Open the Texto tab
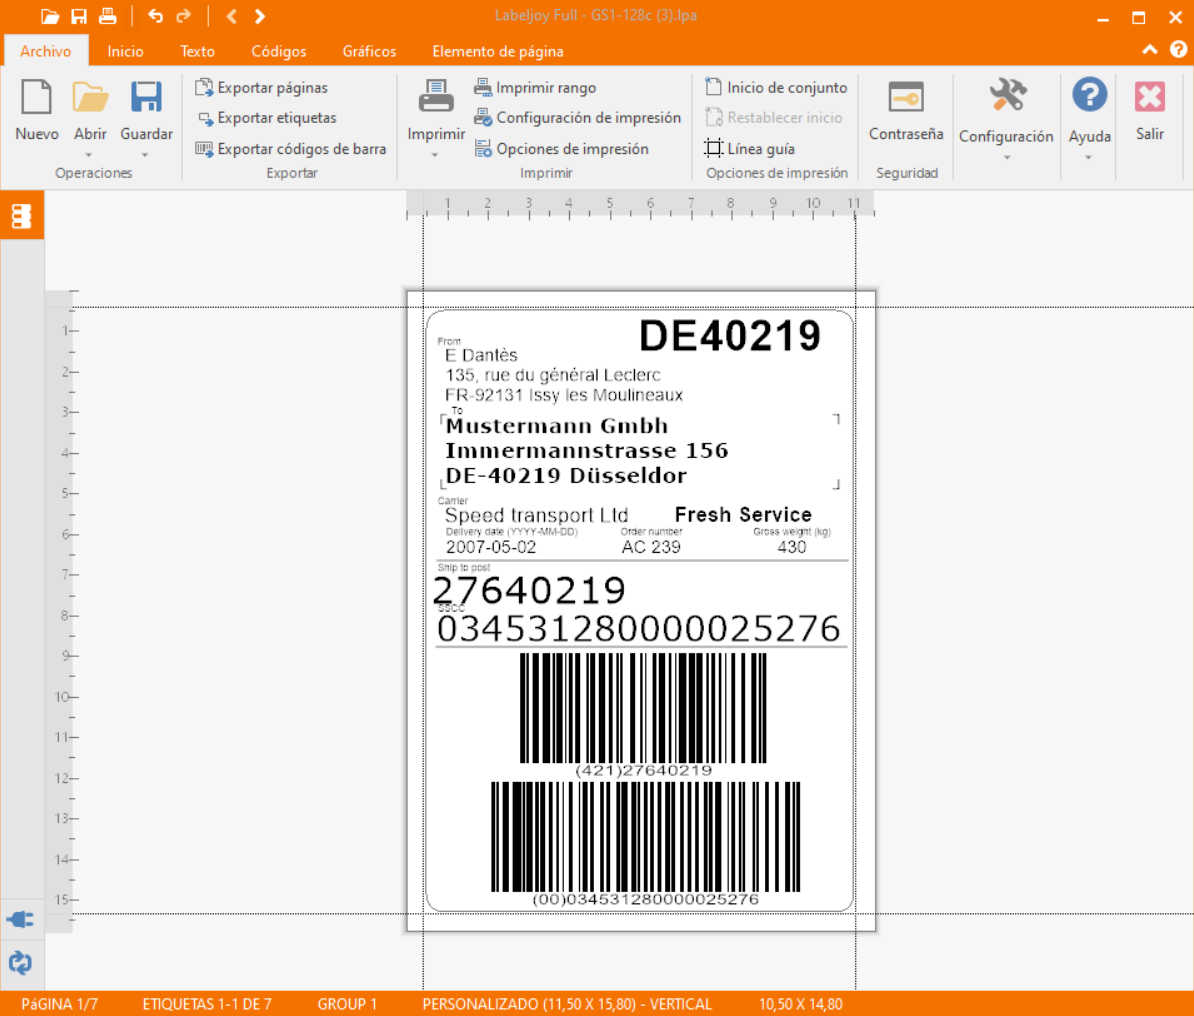This screenshot has width=1194, height=1016. [x=197, y=51]
